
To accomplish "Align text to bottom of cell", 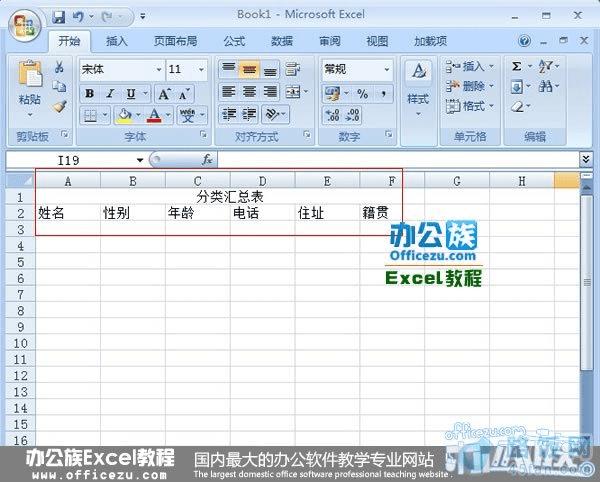I will point(270,70).
